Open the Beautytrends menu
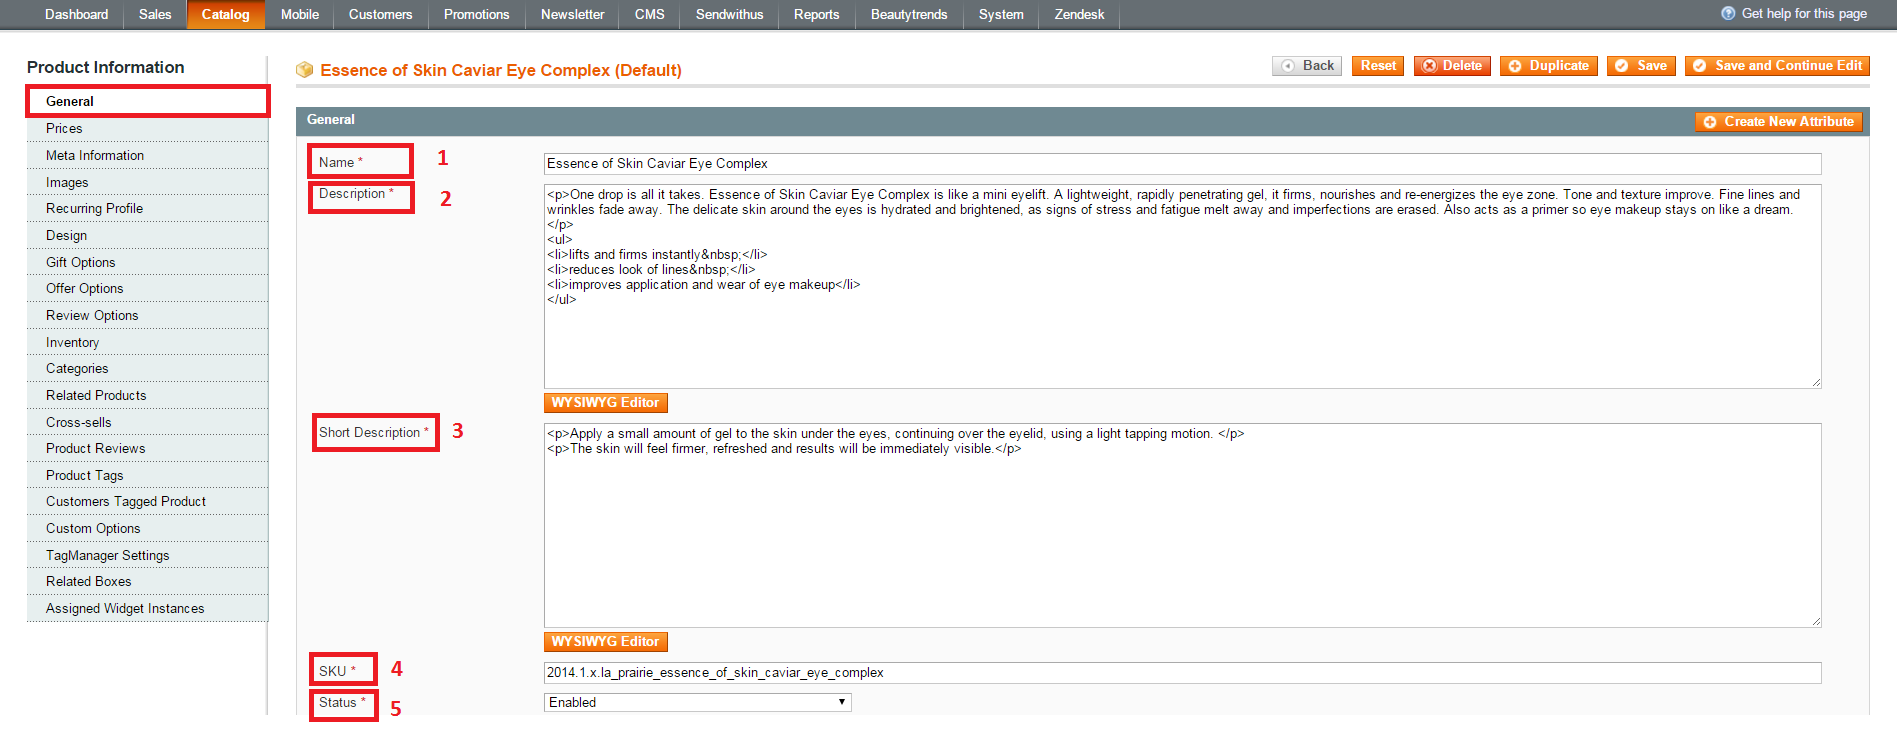This screenshot has height=736, width=1898. 909,14
